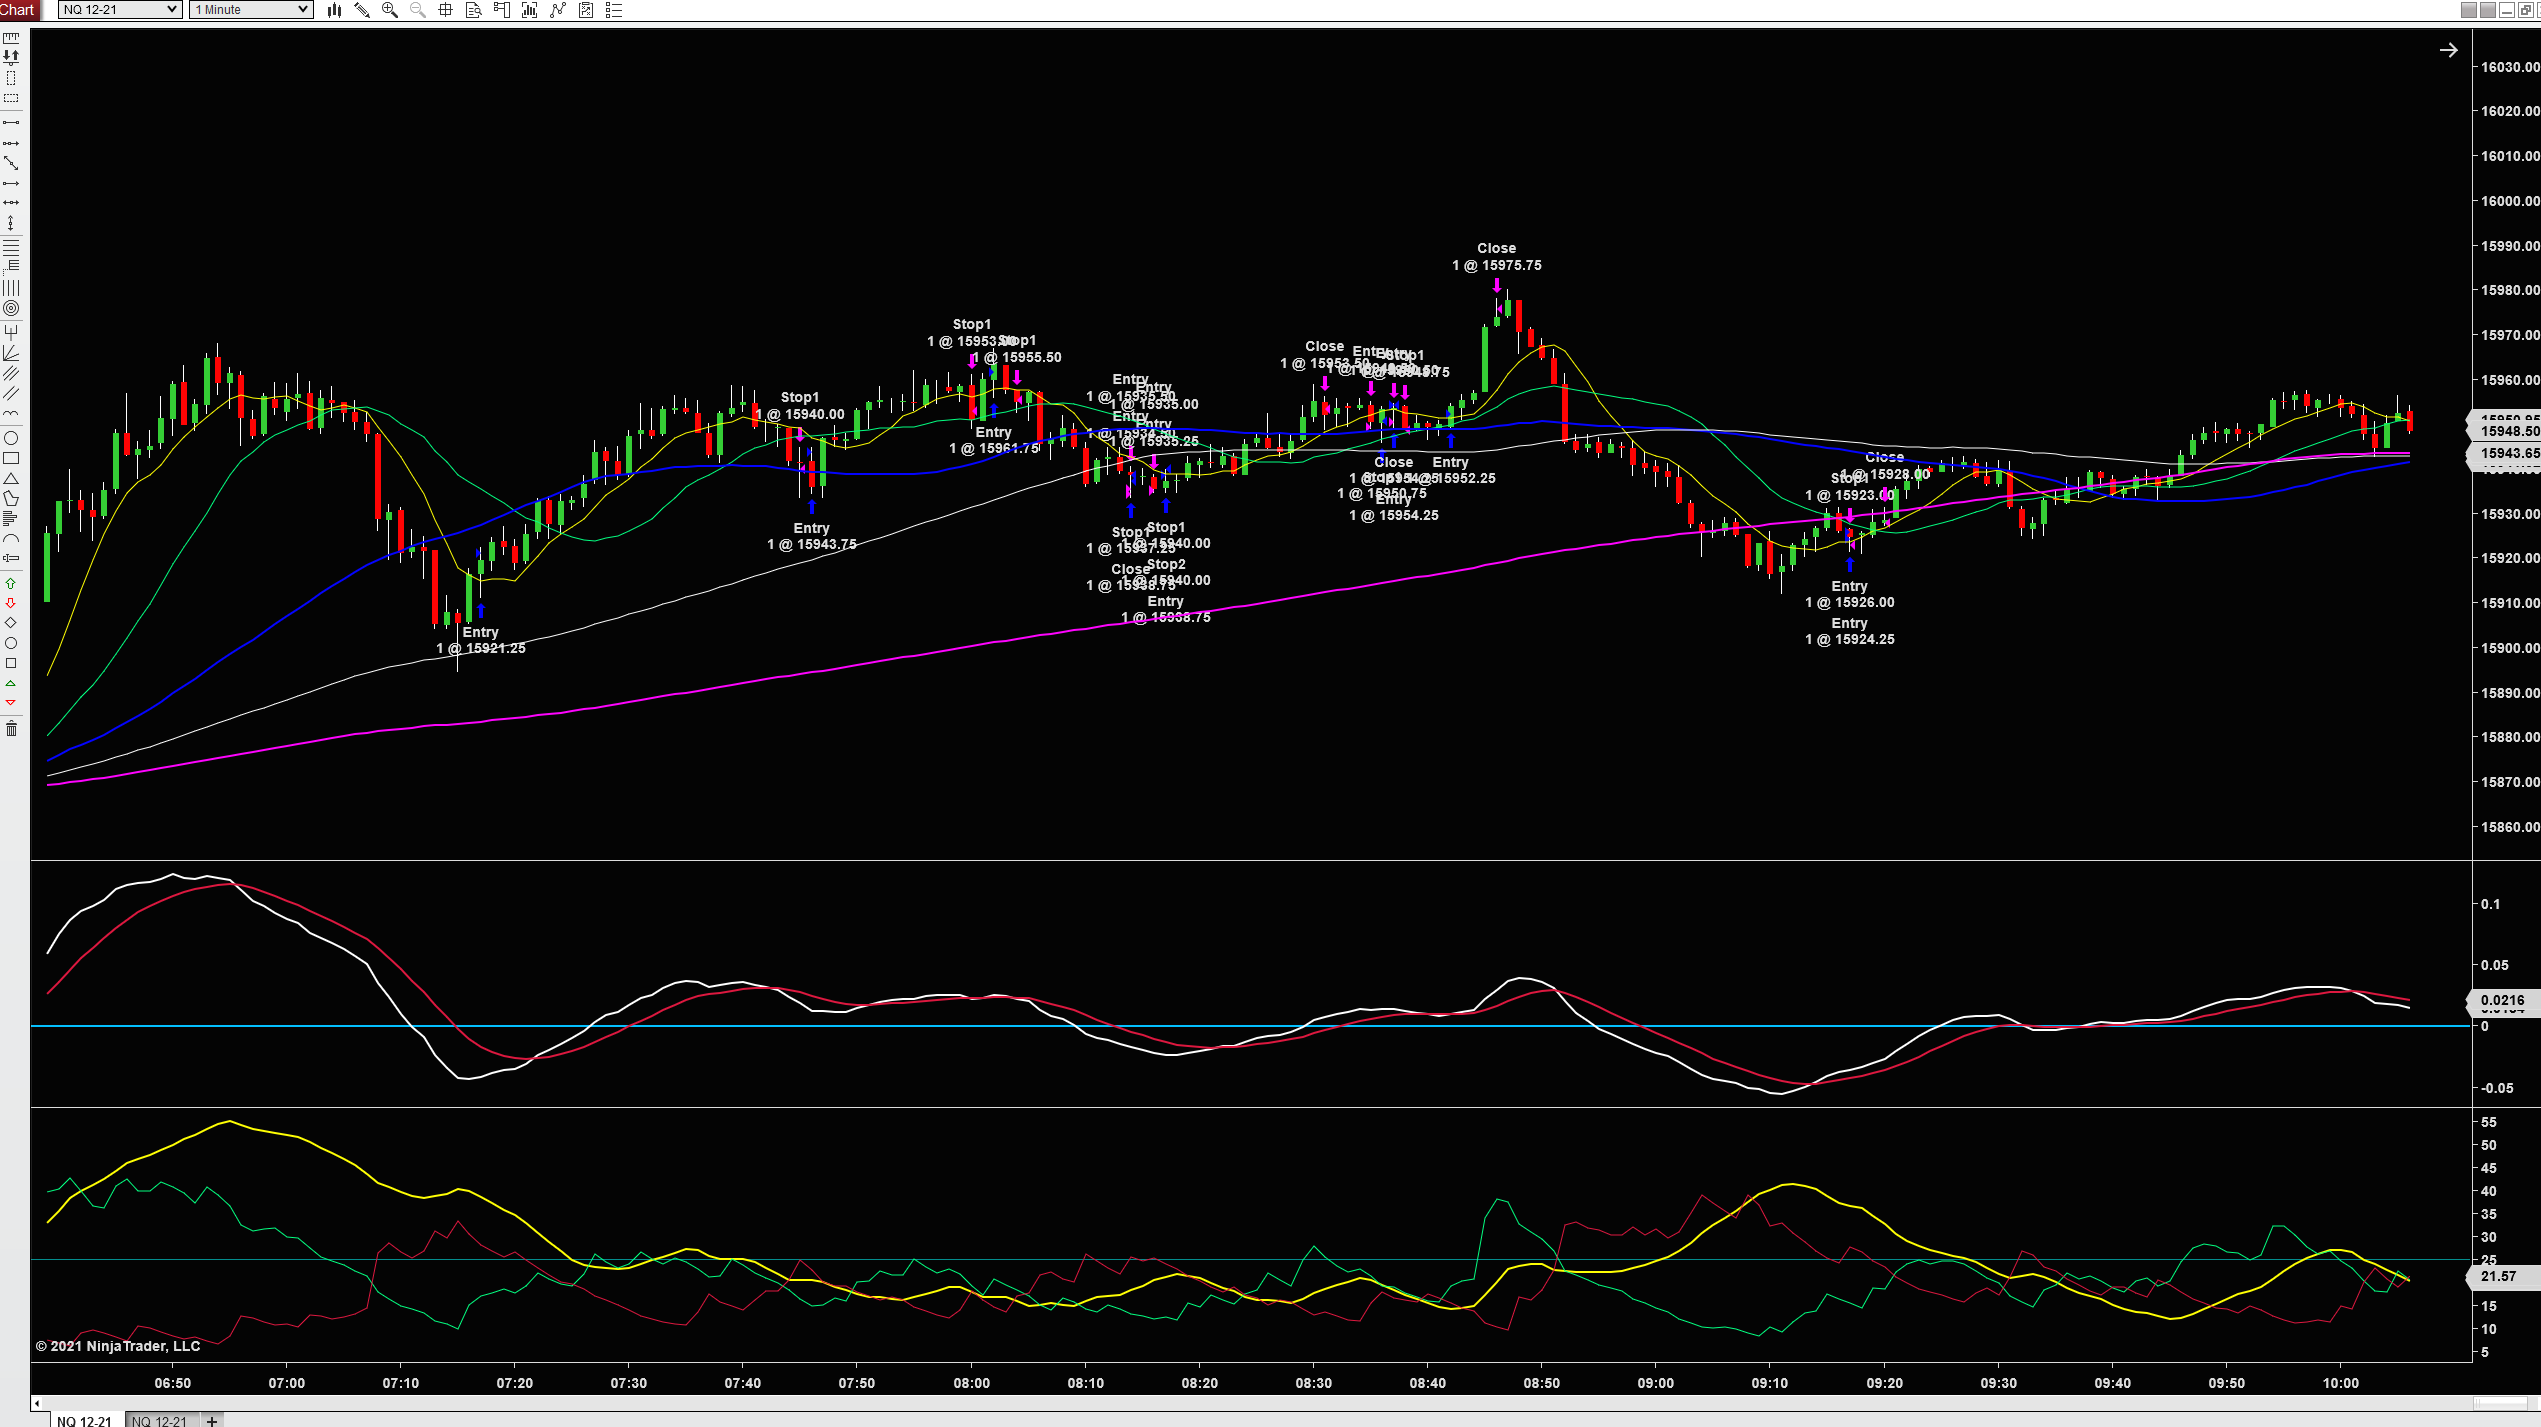Select the risk-reward up/down arrows tool
This screenshot has height=1427, width=2541.
pos(11,58)
